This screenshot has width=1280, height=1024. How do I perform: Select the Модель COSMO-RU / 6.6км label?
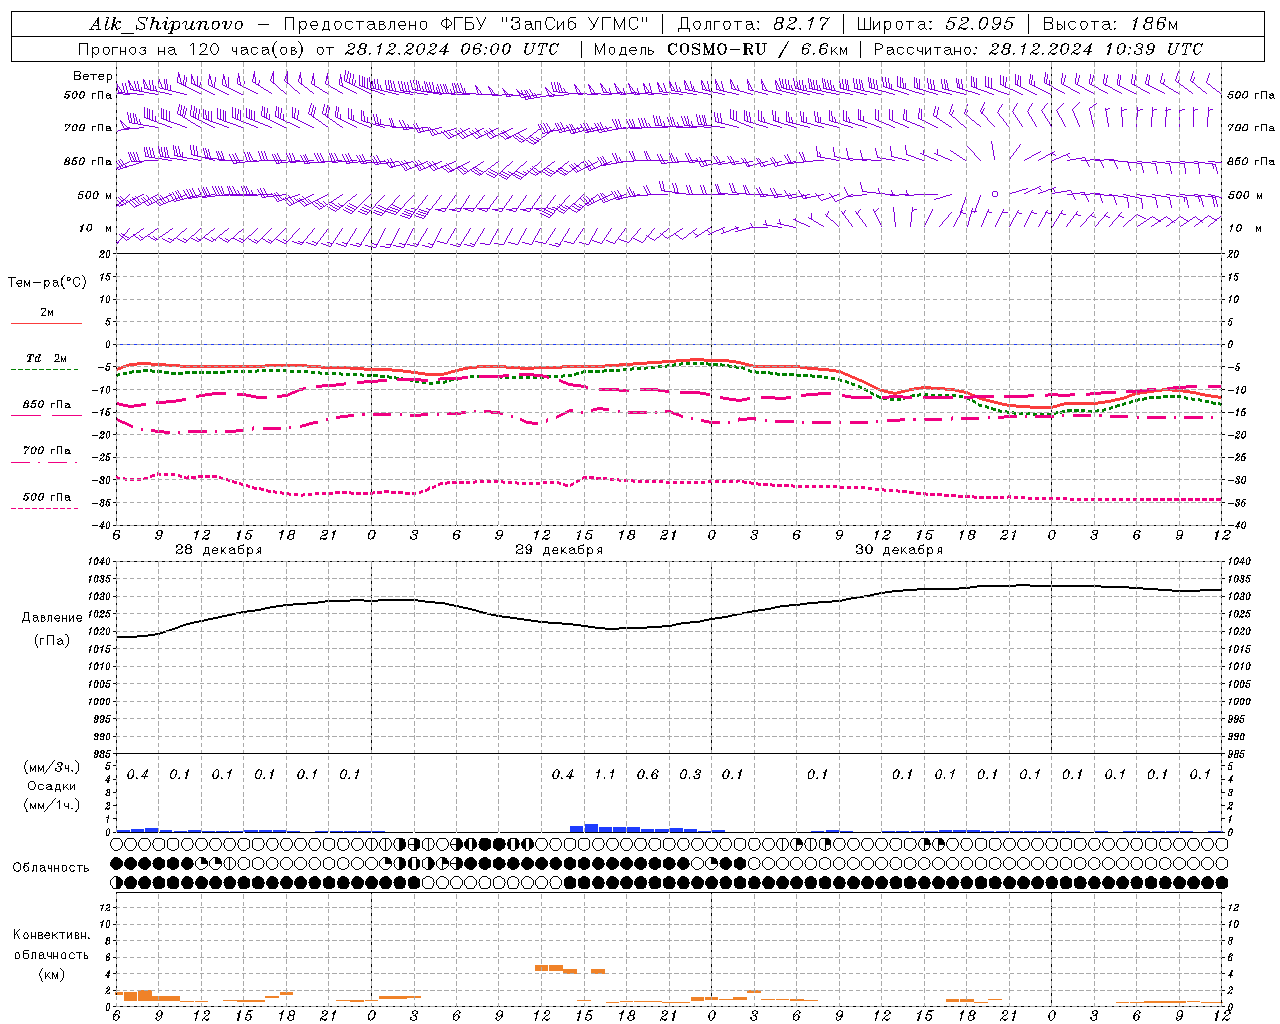pos(721,49)
